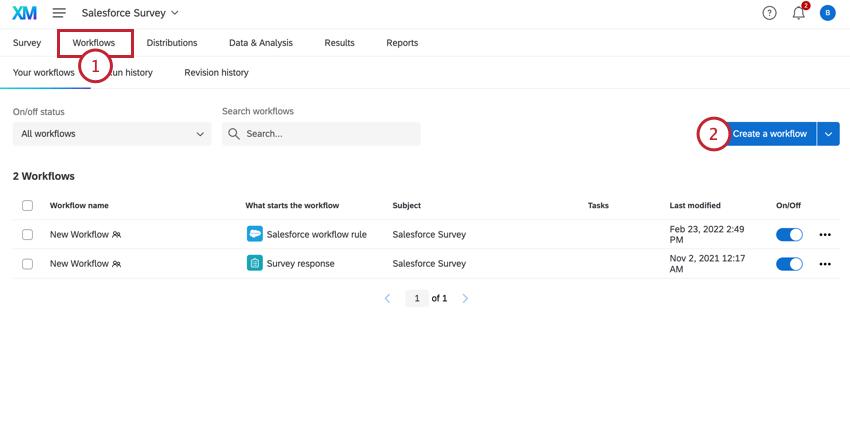Check the Salesforce workflow rule row checkbox

coord(28,235)
